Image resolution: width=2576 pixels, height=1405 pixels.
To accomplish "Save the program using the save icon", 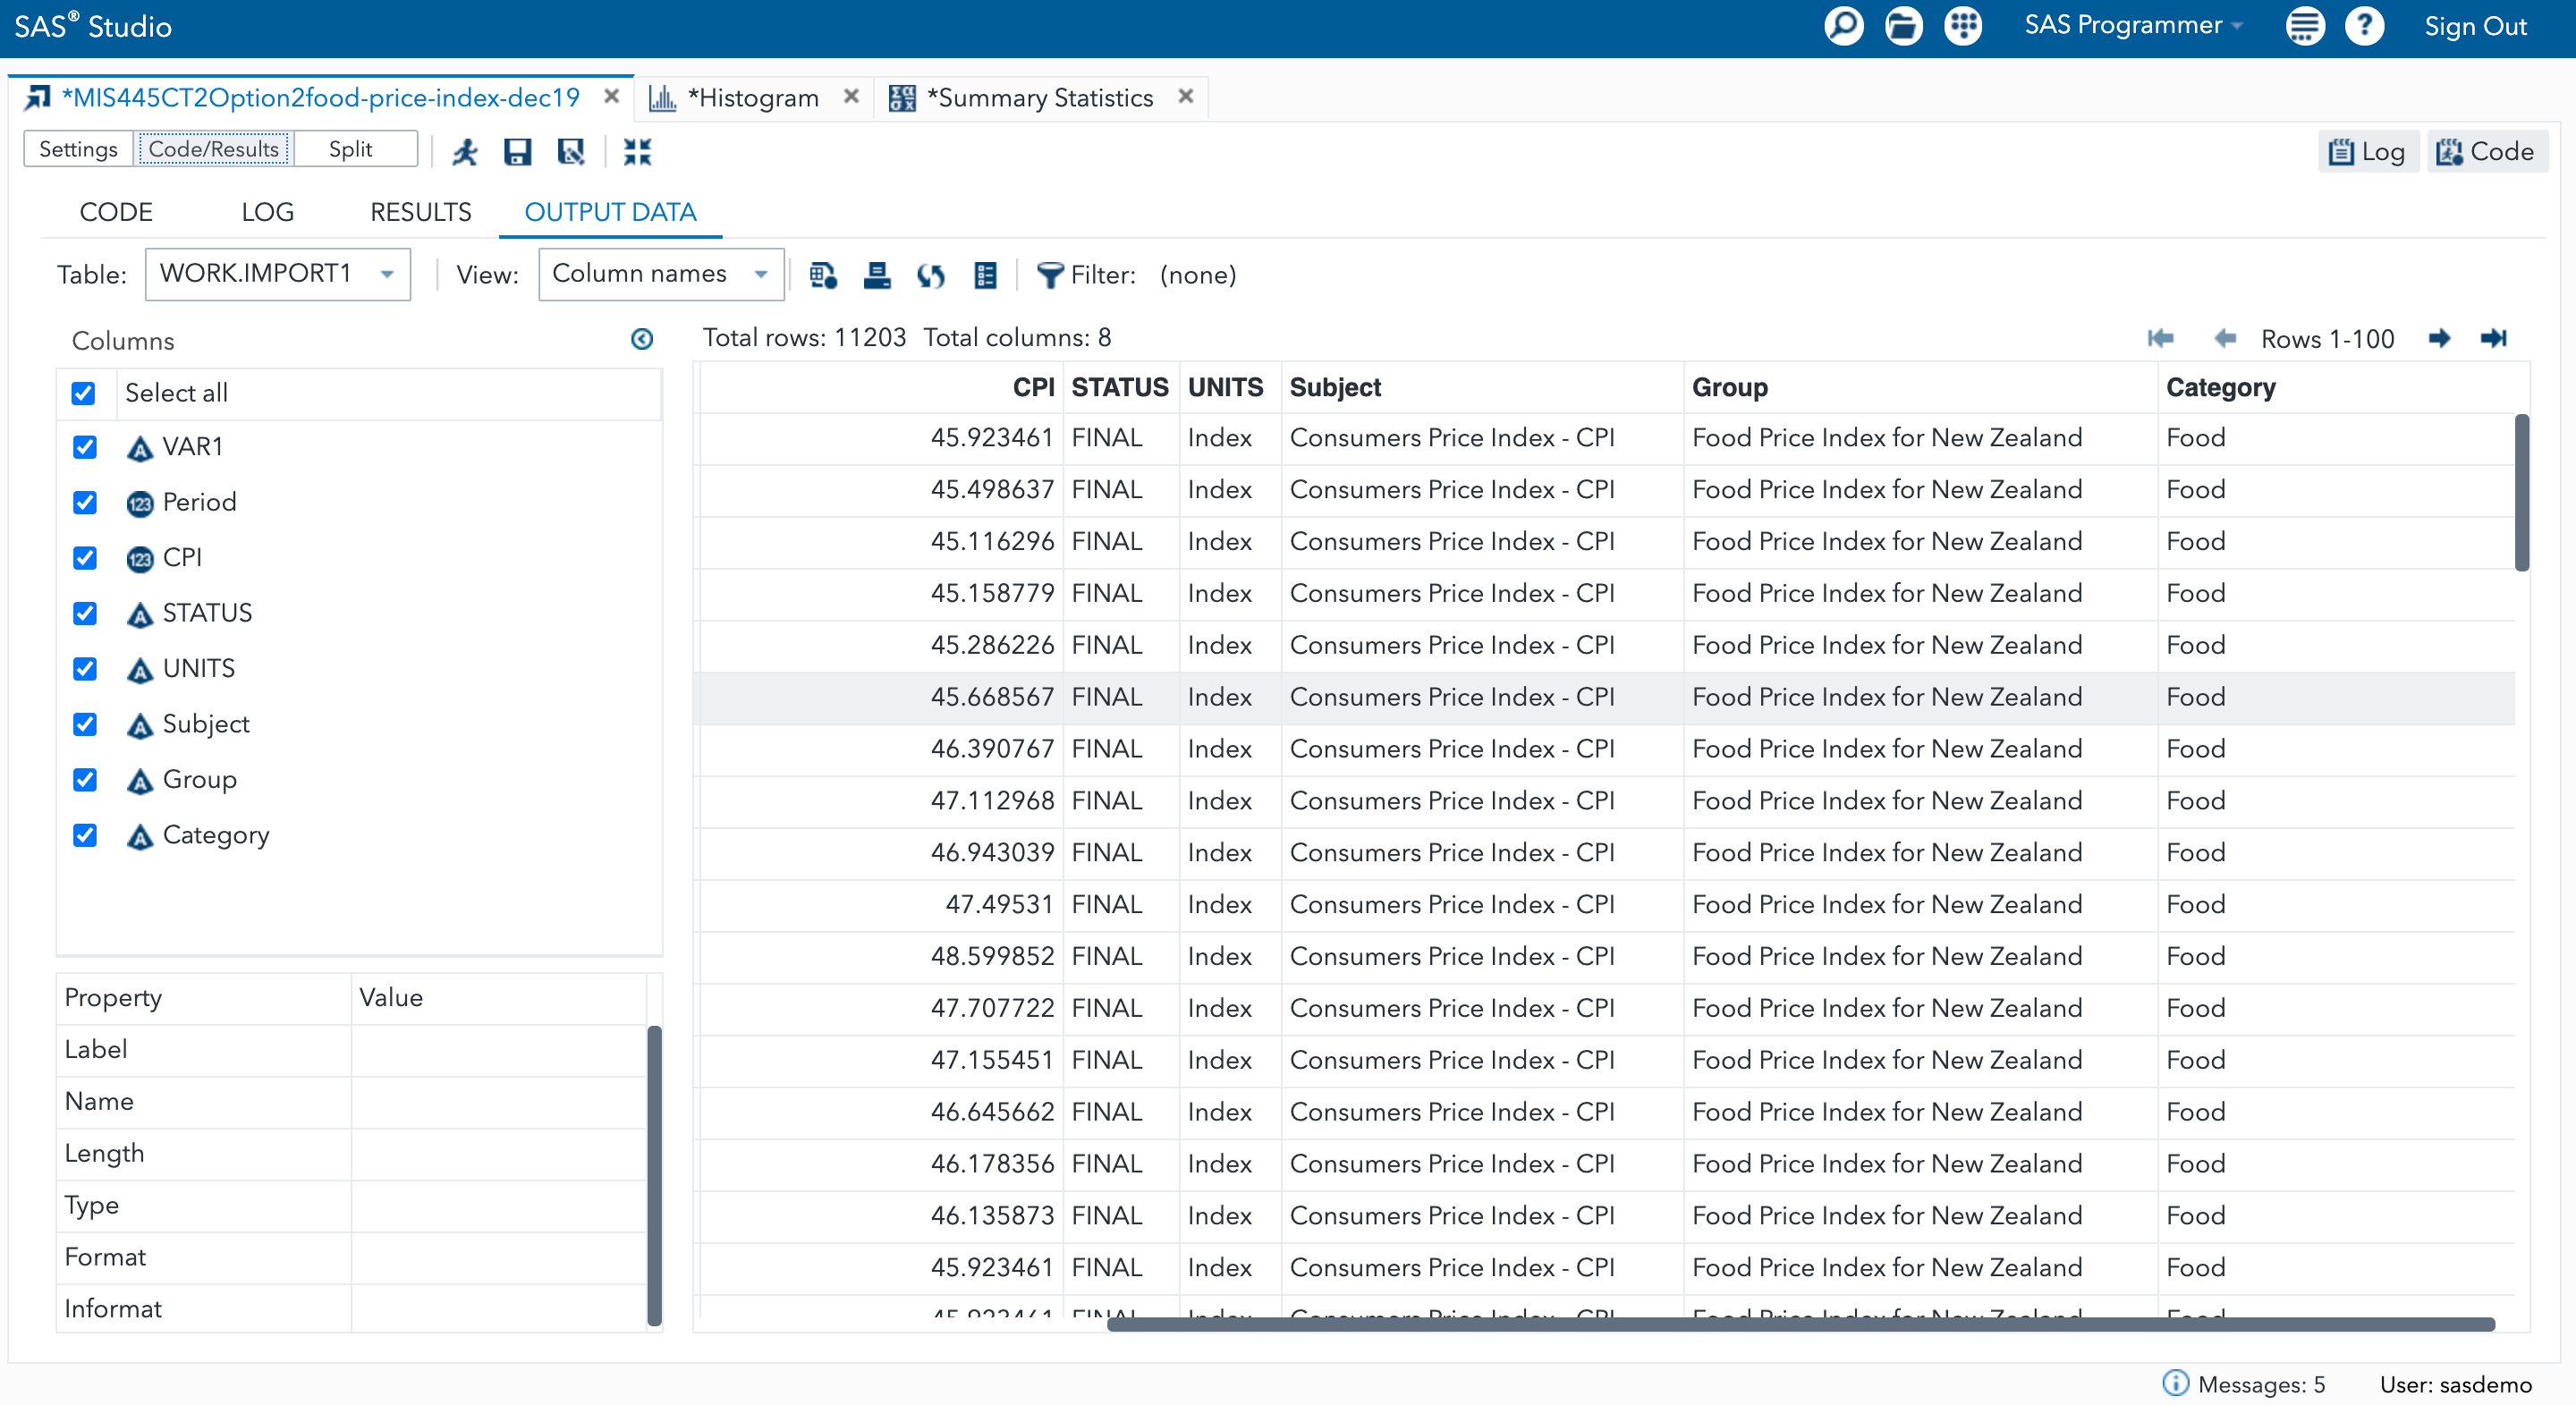I will [517, 151].
